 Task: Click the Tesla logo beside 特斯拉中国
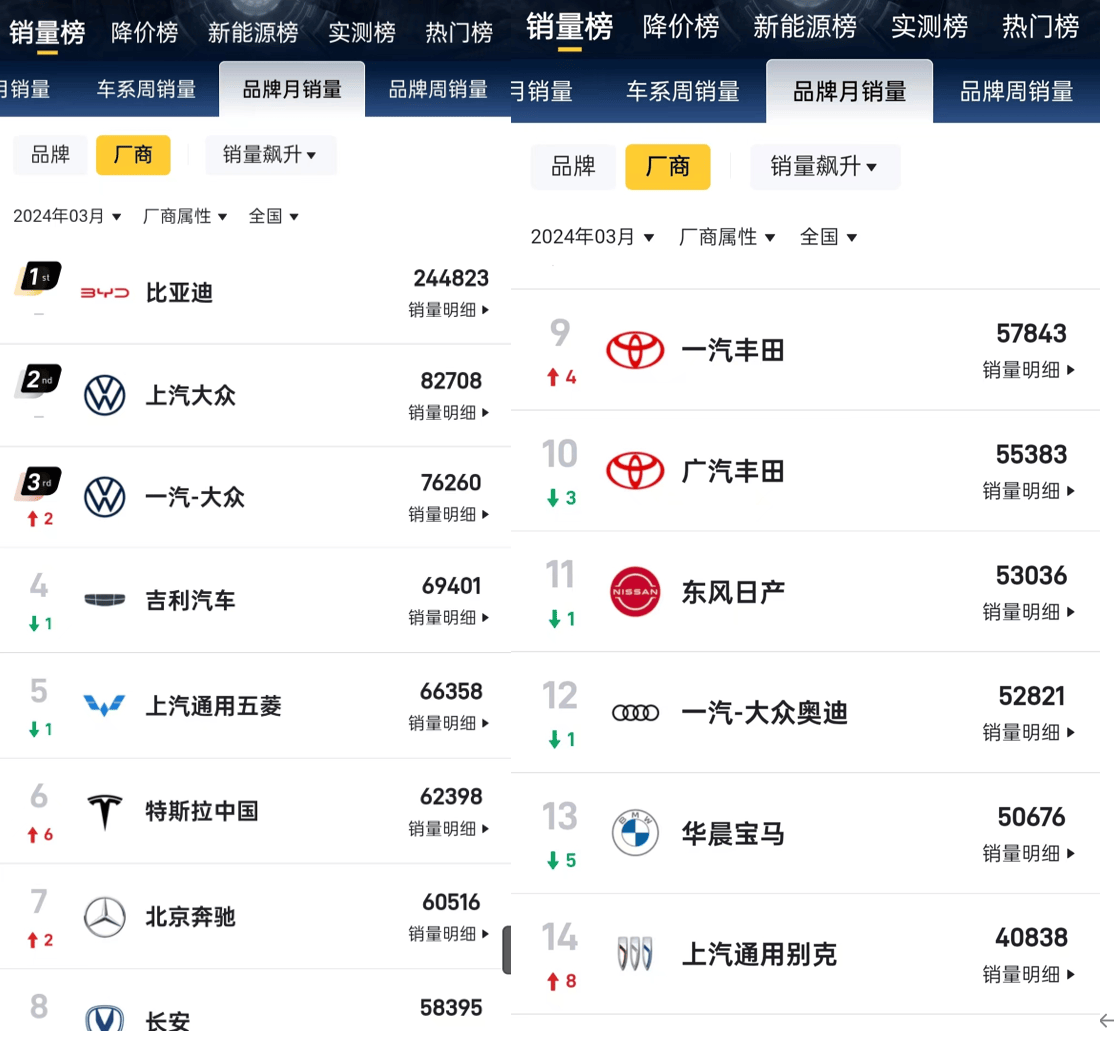[104, 811]
